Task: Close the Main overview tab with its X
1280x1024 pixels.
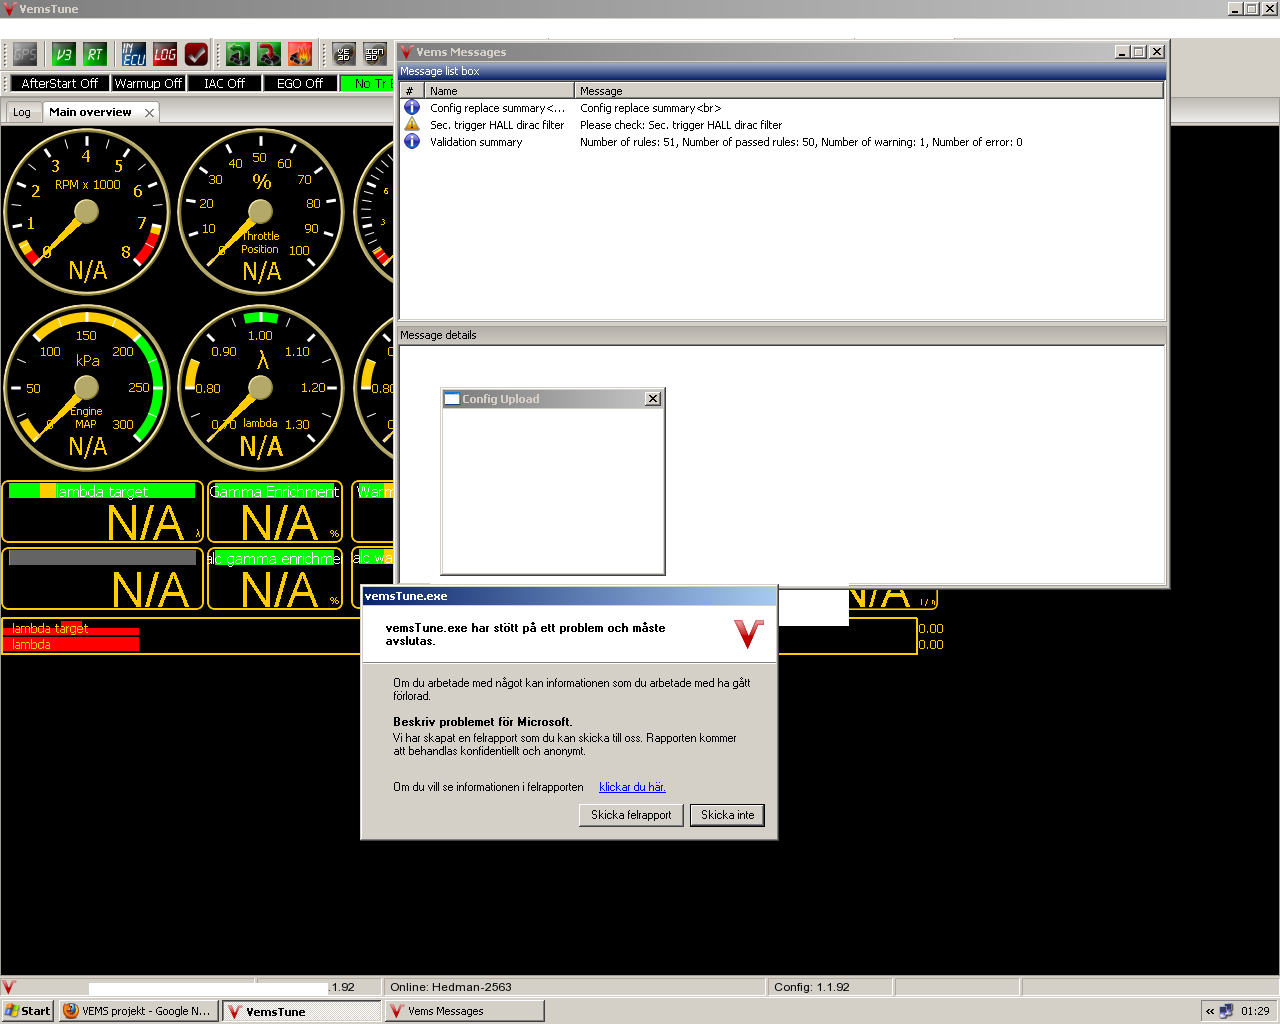Action: coord(149,112)
